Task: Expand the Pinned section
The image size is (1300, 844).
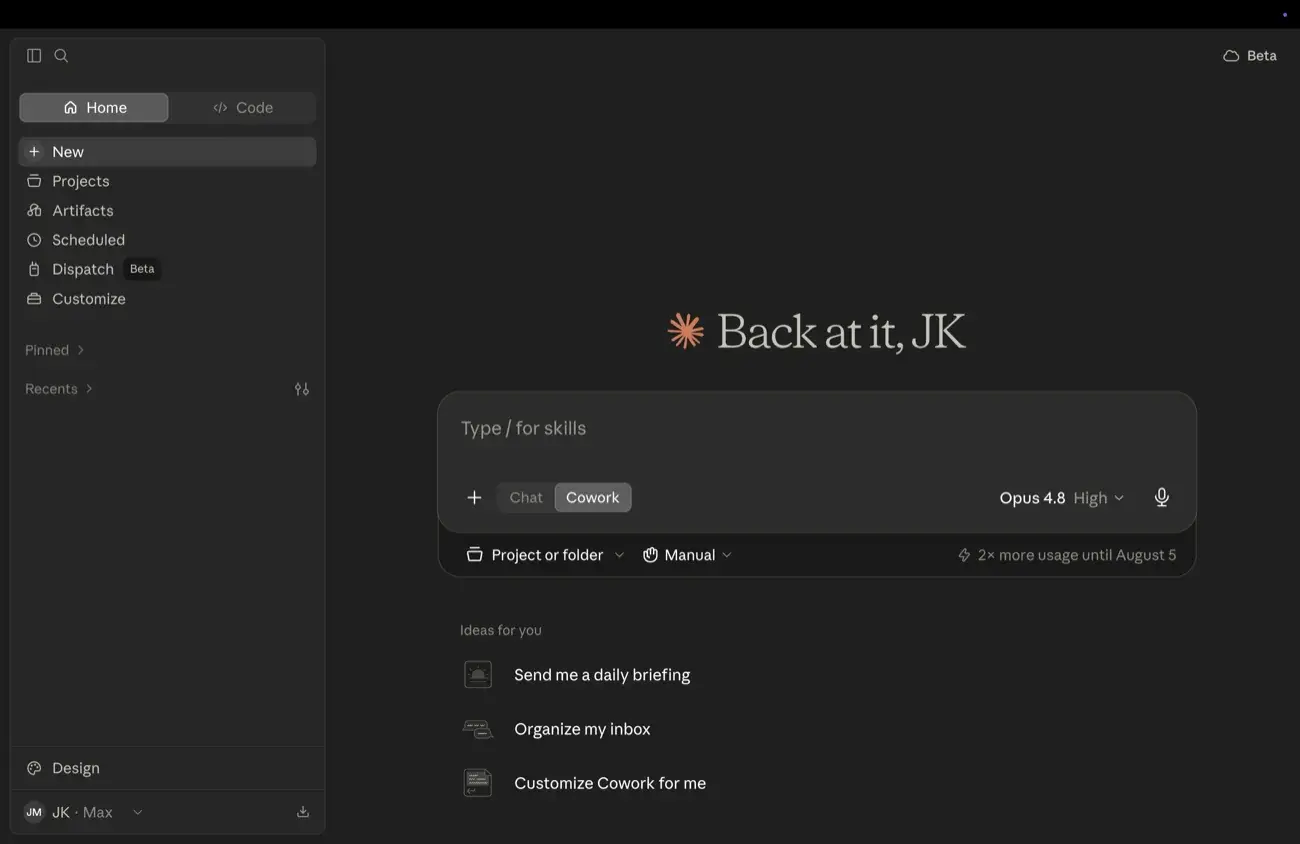Action: [x=55, y=350]
